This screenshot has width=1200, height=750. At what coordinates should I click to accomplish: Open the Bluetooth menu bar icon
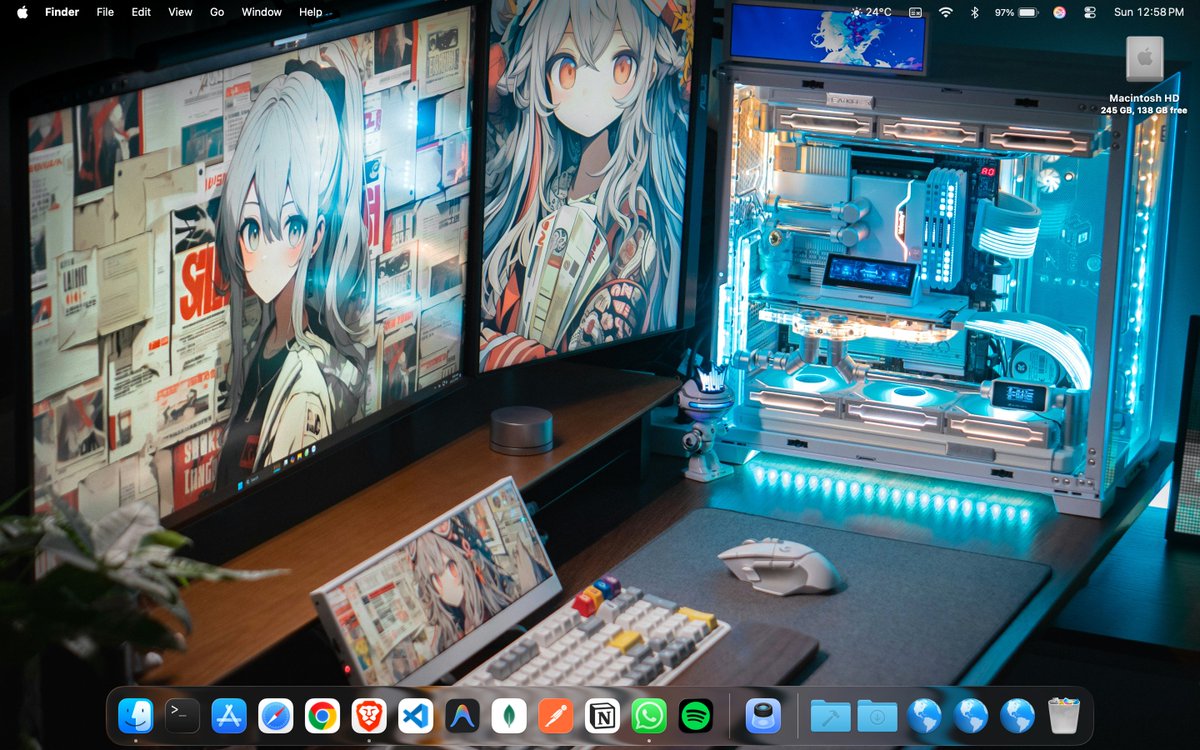point(975,12)
